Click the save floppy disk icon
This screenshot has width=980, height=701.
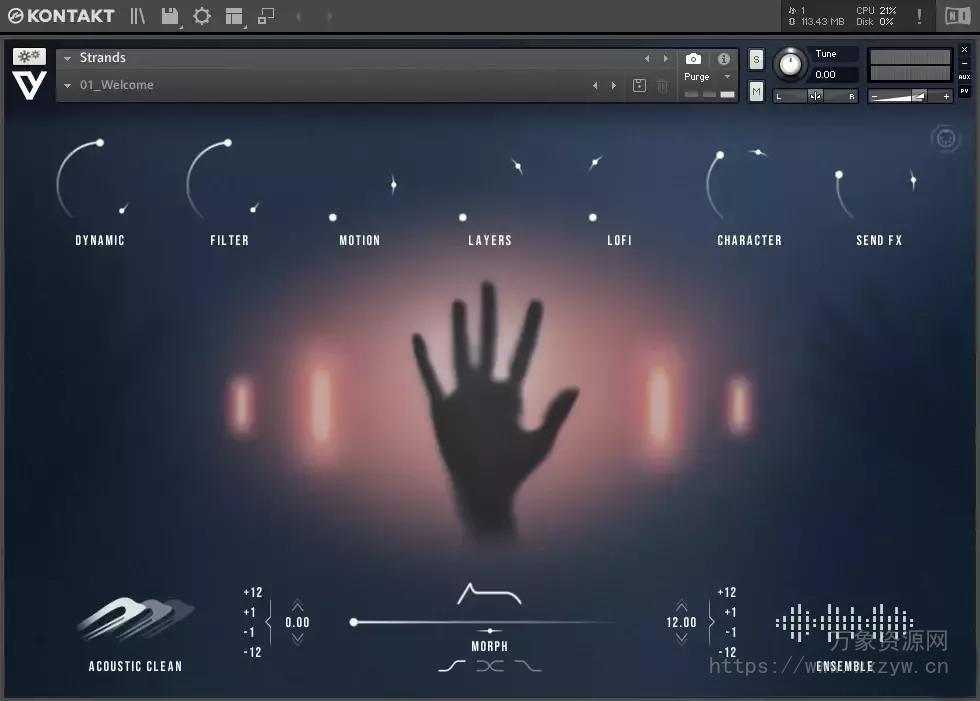[x=170, y=16]
